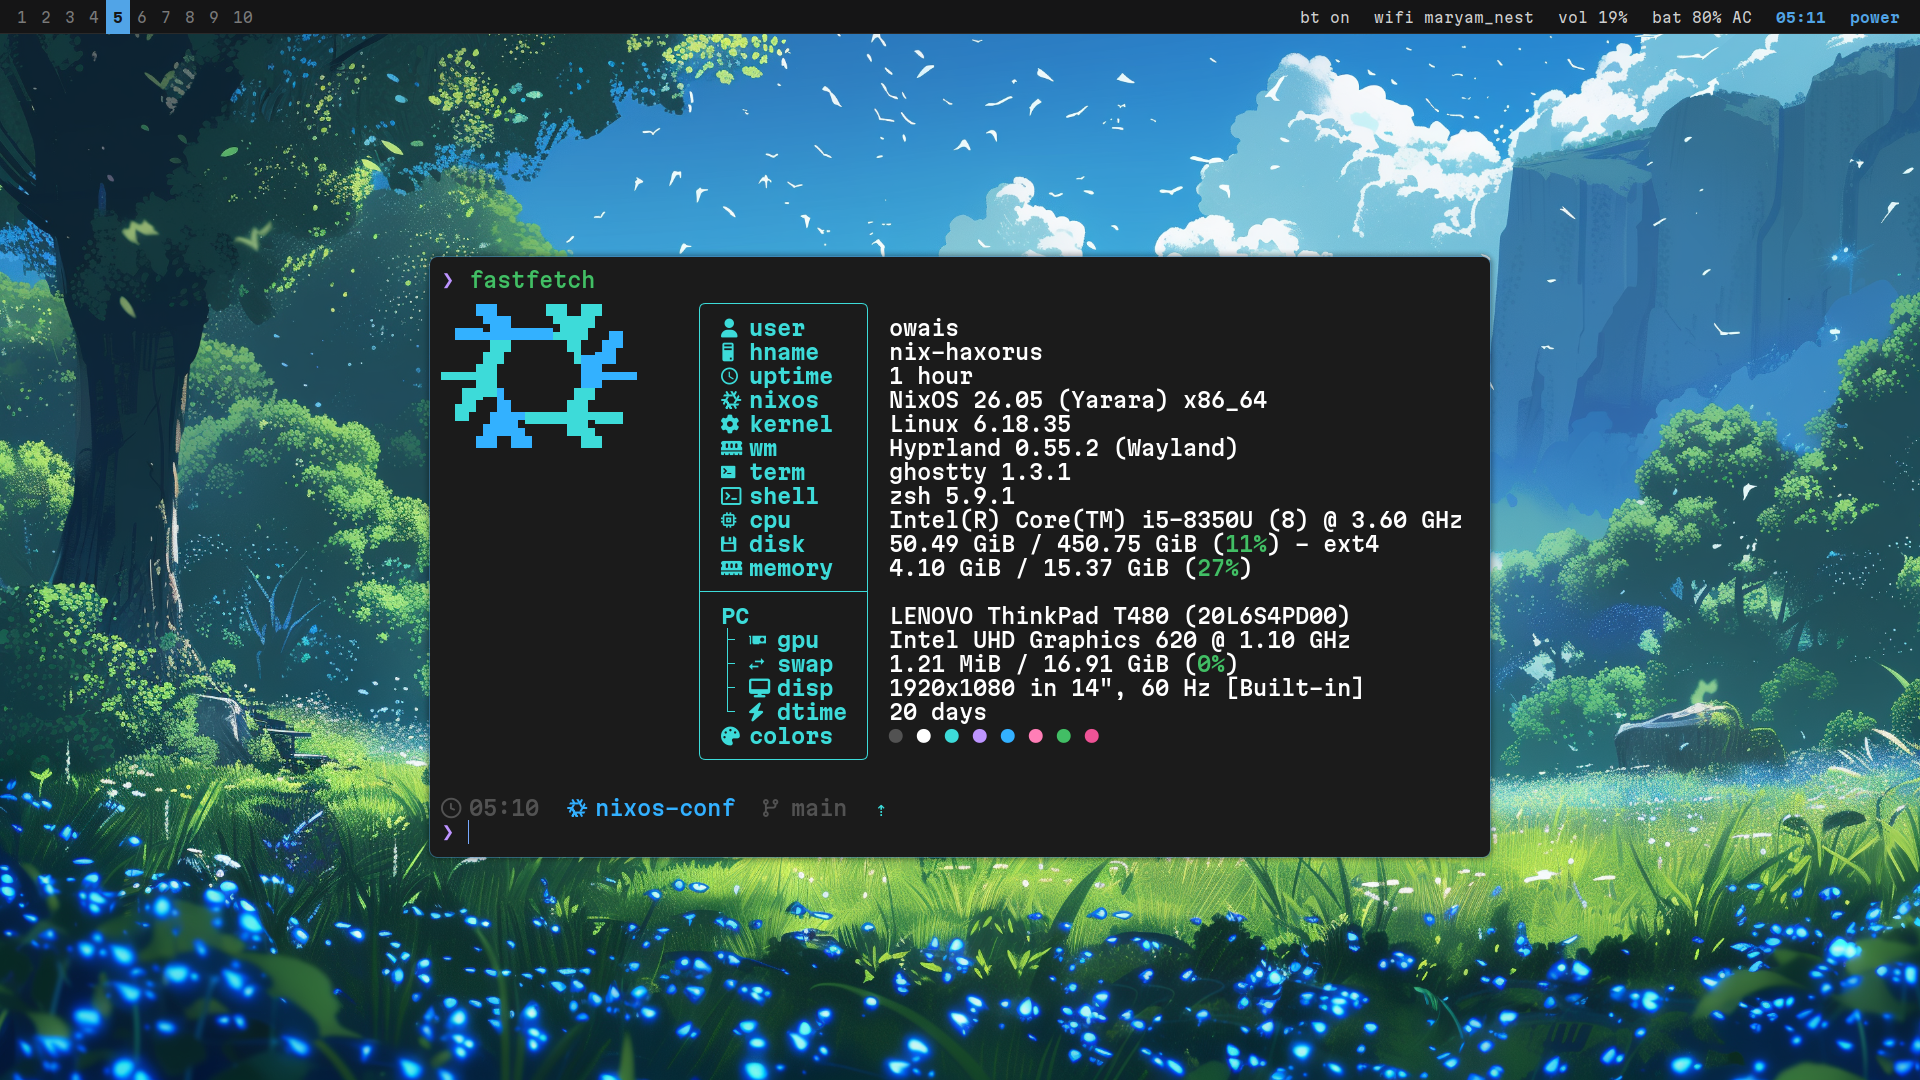Click the NixOS pixel-art logo
This screenshot has width=1920, height=1080.
(x=539, y=376)
